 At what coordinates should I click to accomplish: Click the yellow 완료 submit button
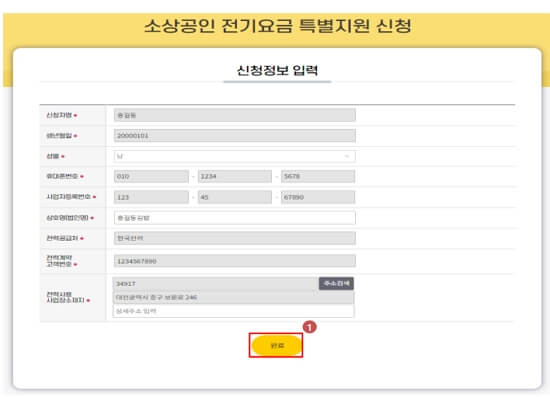click(276, 345)
